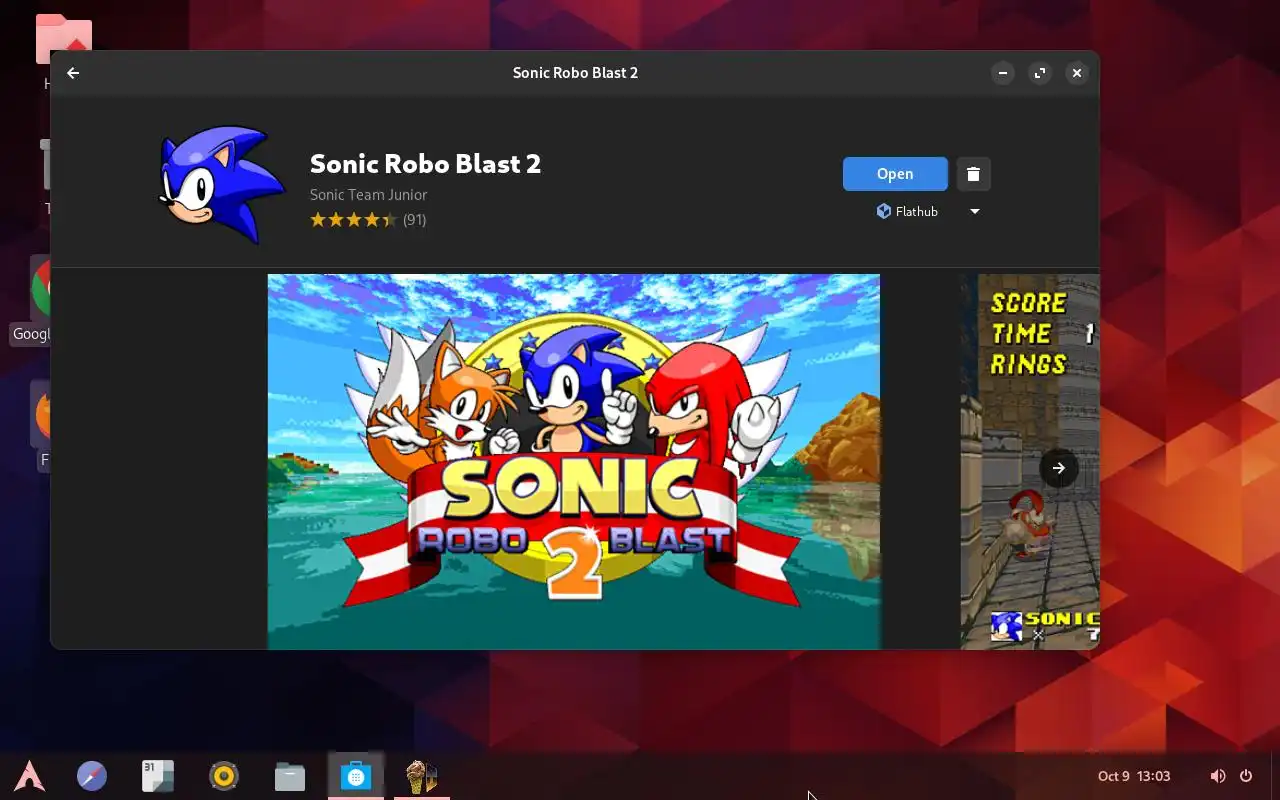The width and height of the screenshot is (1280, 800).
Task: Go back using the header arrow
Action: 73,73
